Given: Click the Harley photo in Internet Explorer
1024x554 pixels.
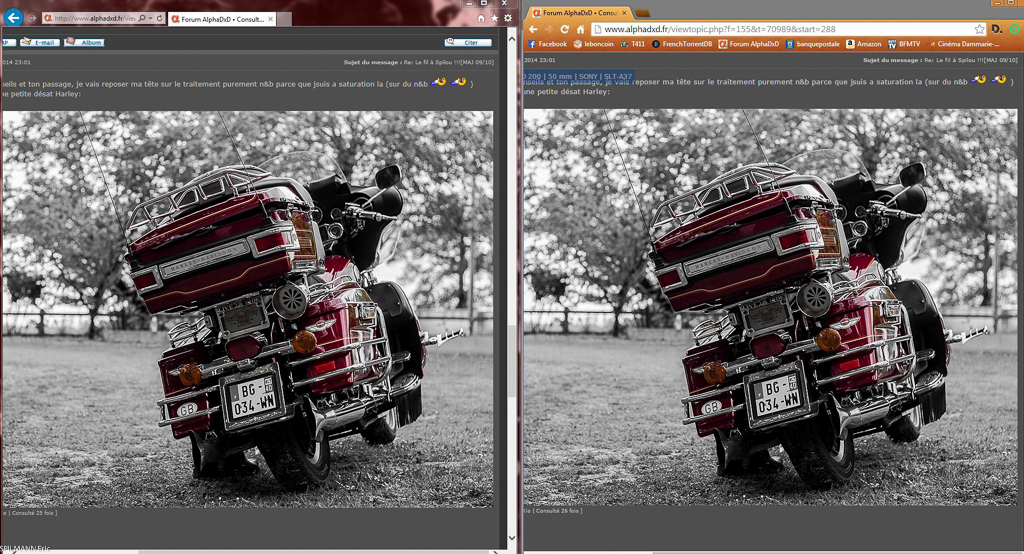Looking at the screenshot, I should (x=248, y=309).
